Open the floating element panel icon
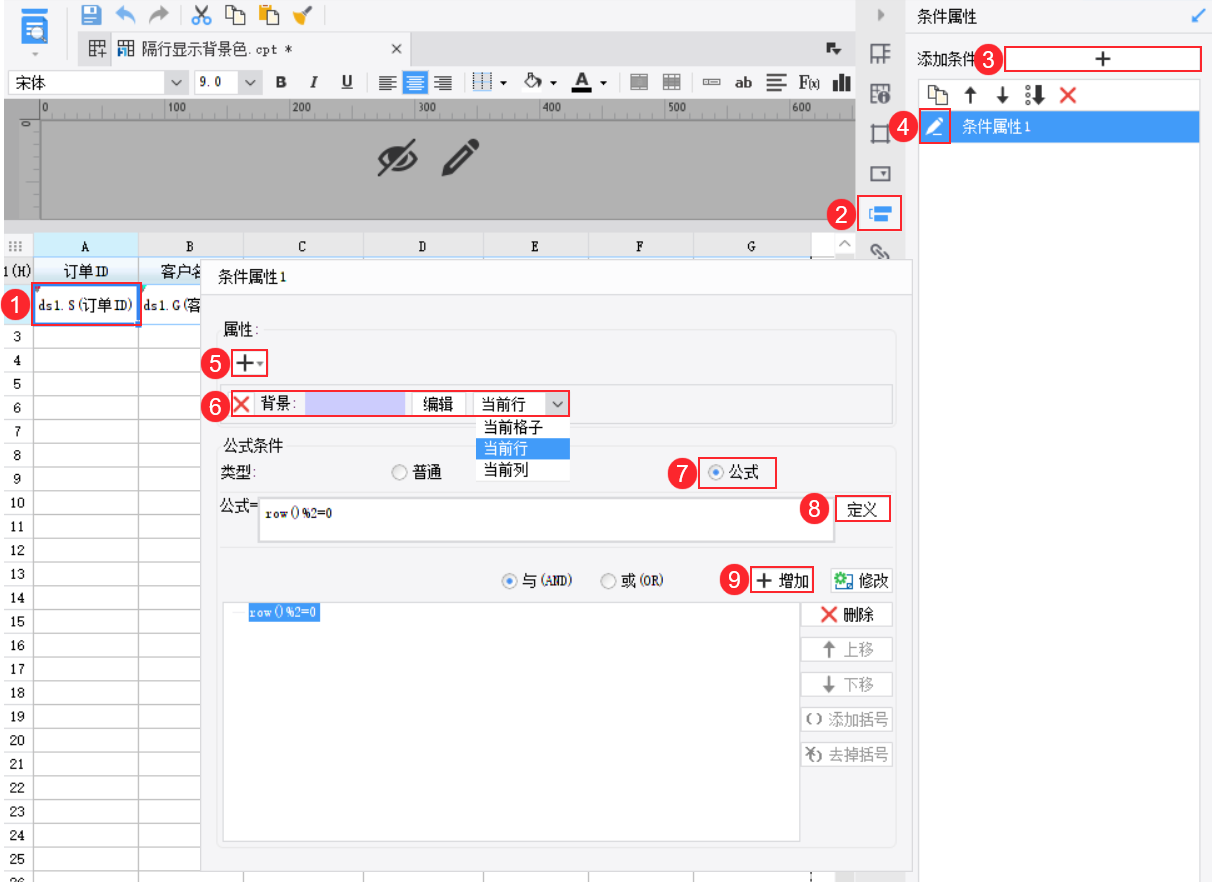 coord(880,133)
